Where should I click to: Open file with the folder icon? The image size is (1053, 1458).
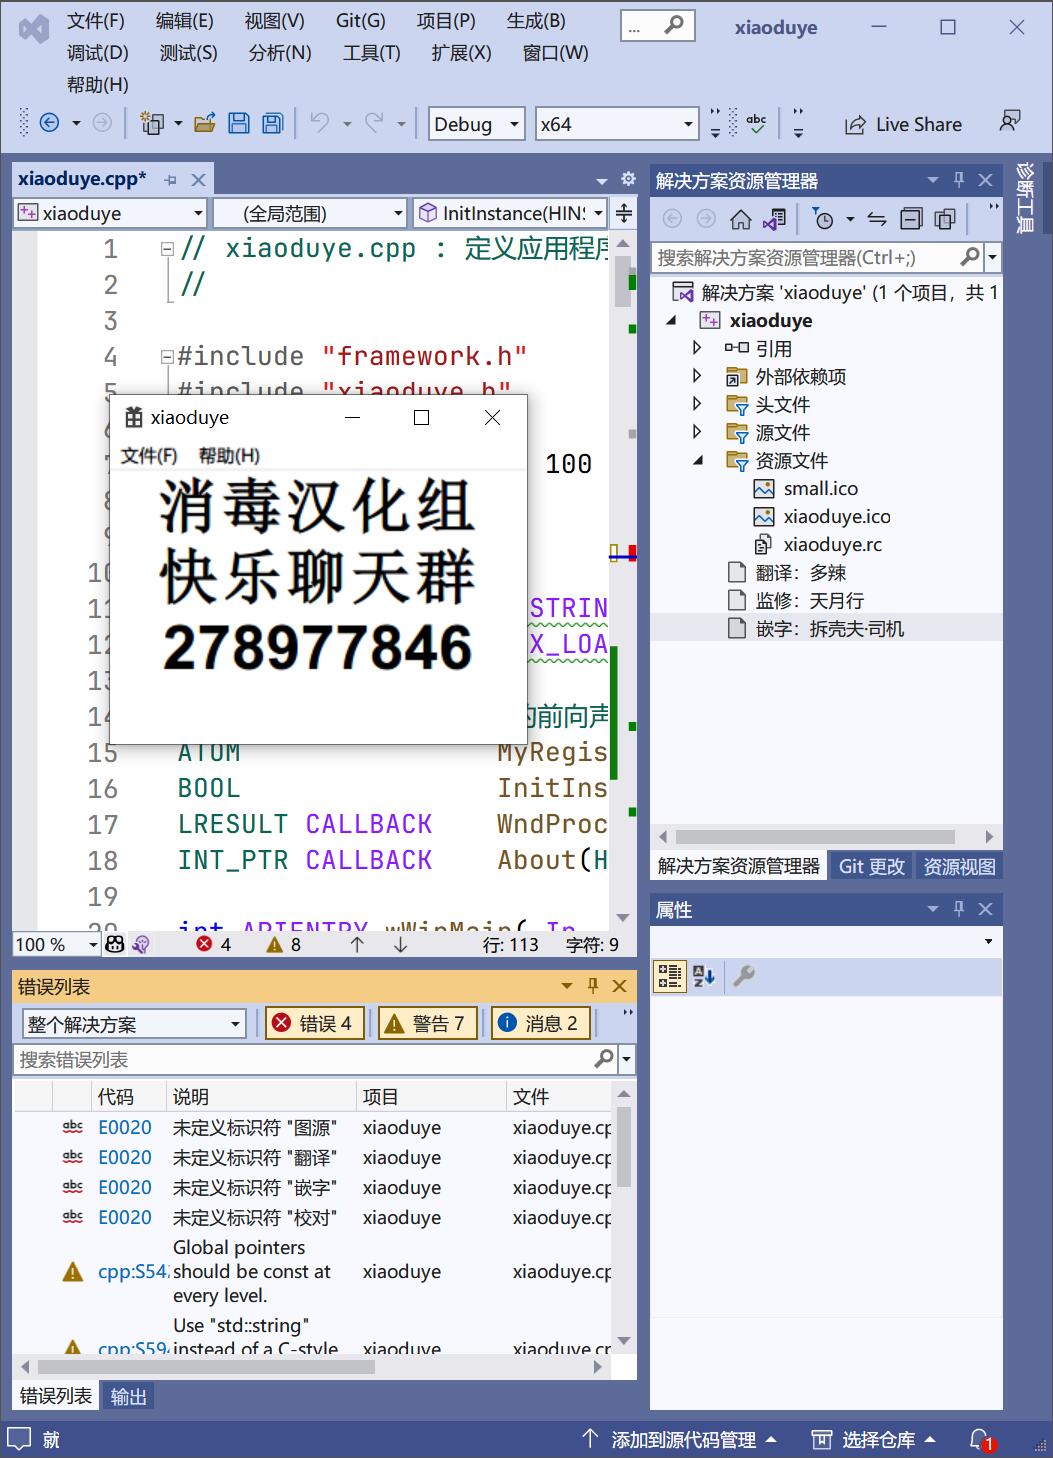coord(204,124)
